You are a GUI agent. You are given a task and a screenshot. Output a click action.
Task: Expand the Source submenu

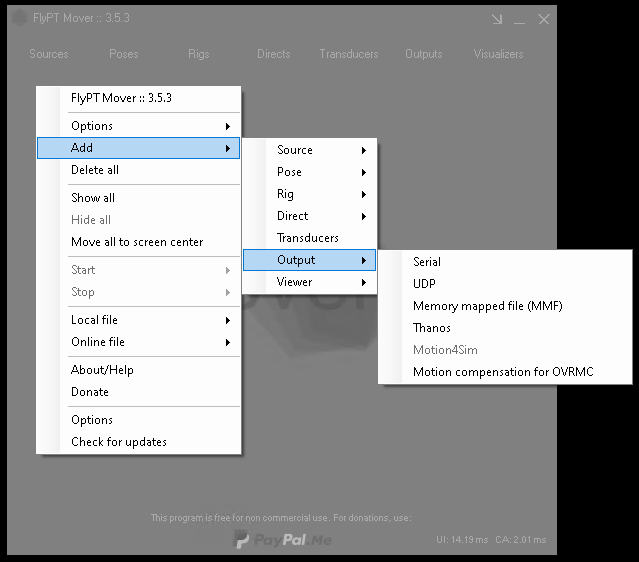coord(309,150)
